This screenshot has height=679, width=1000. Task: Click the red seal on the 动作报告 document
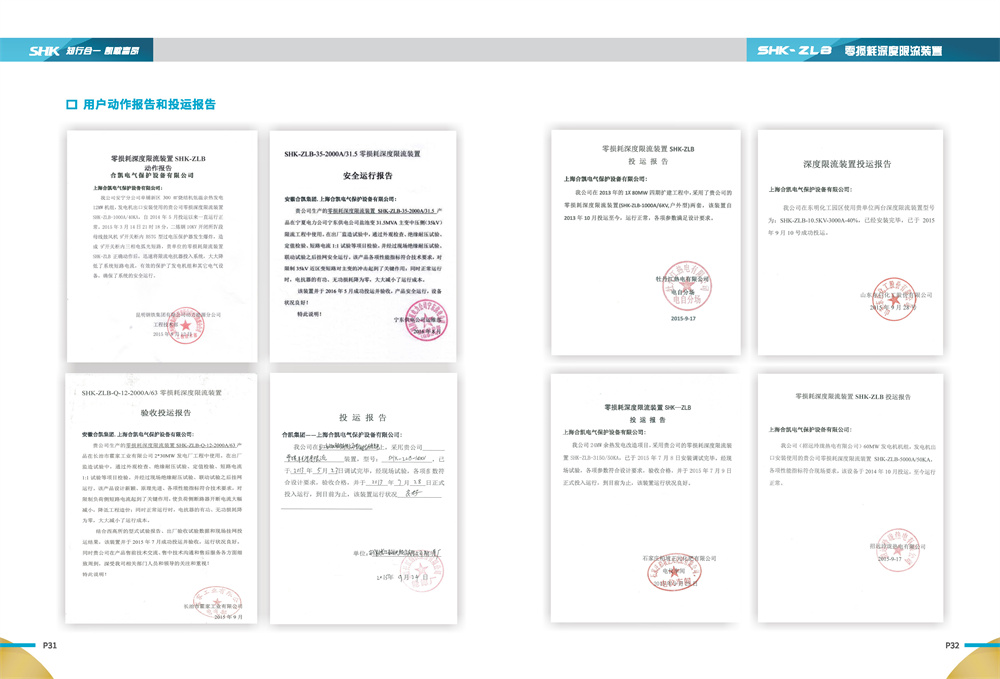click(x=186, y=325)
